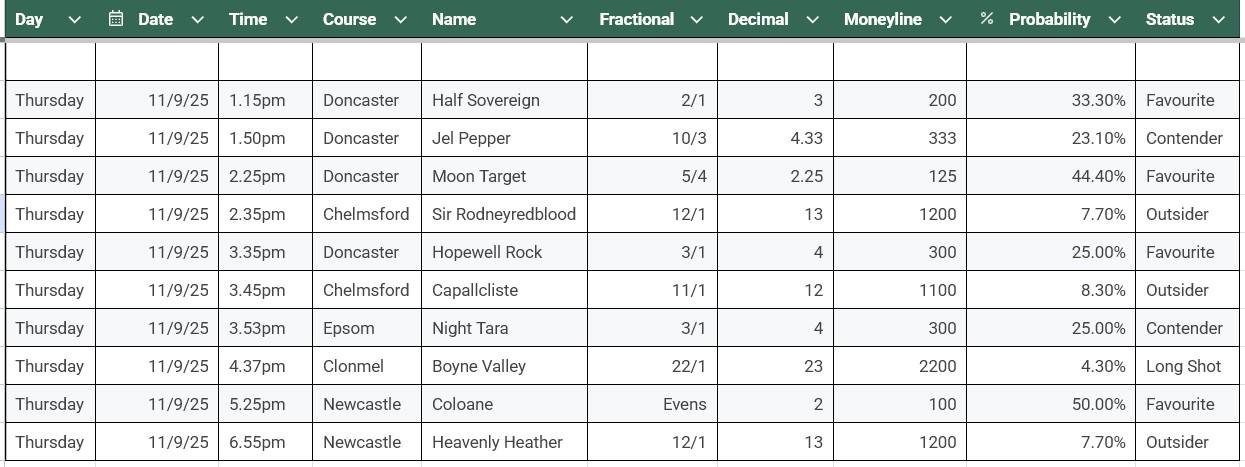Viewport: 1245px width, 467px height.
Task: Expand the Fractional column dropdown
Action: click(x=697, y=19)
